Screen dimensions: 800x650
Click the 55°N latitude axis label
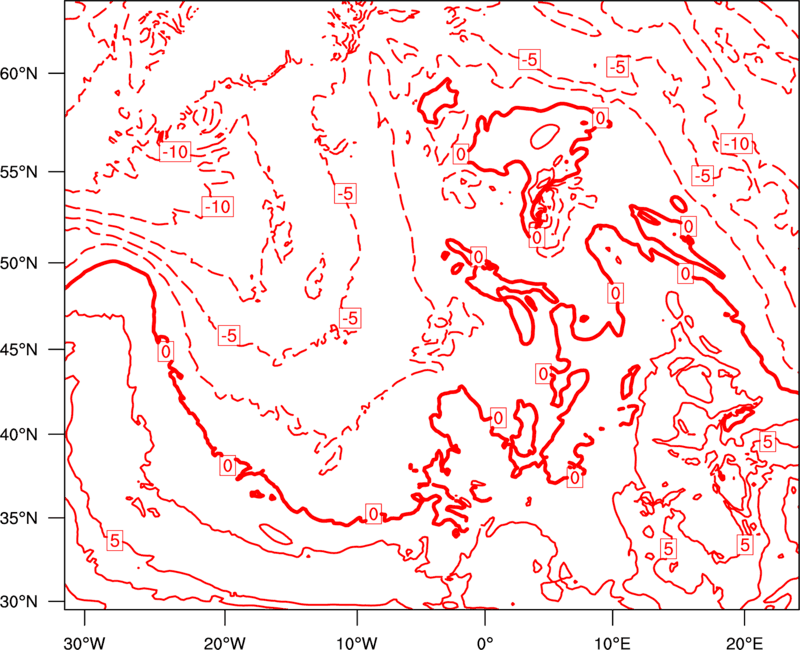pos(19,172)
